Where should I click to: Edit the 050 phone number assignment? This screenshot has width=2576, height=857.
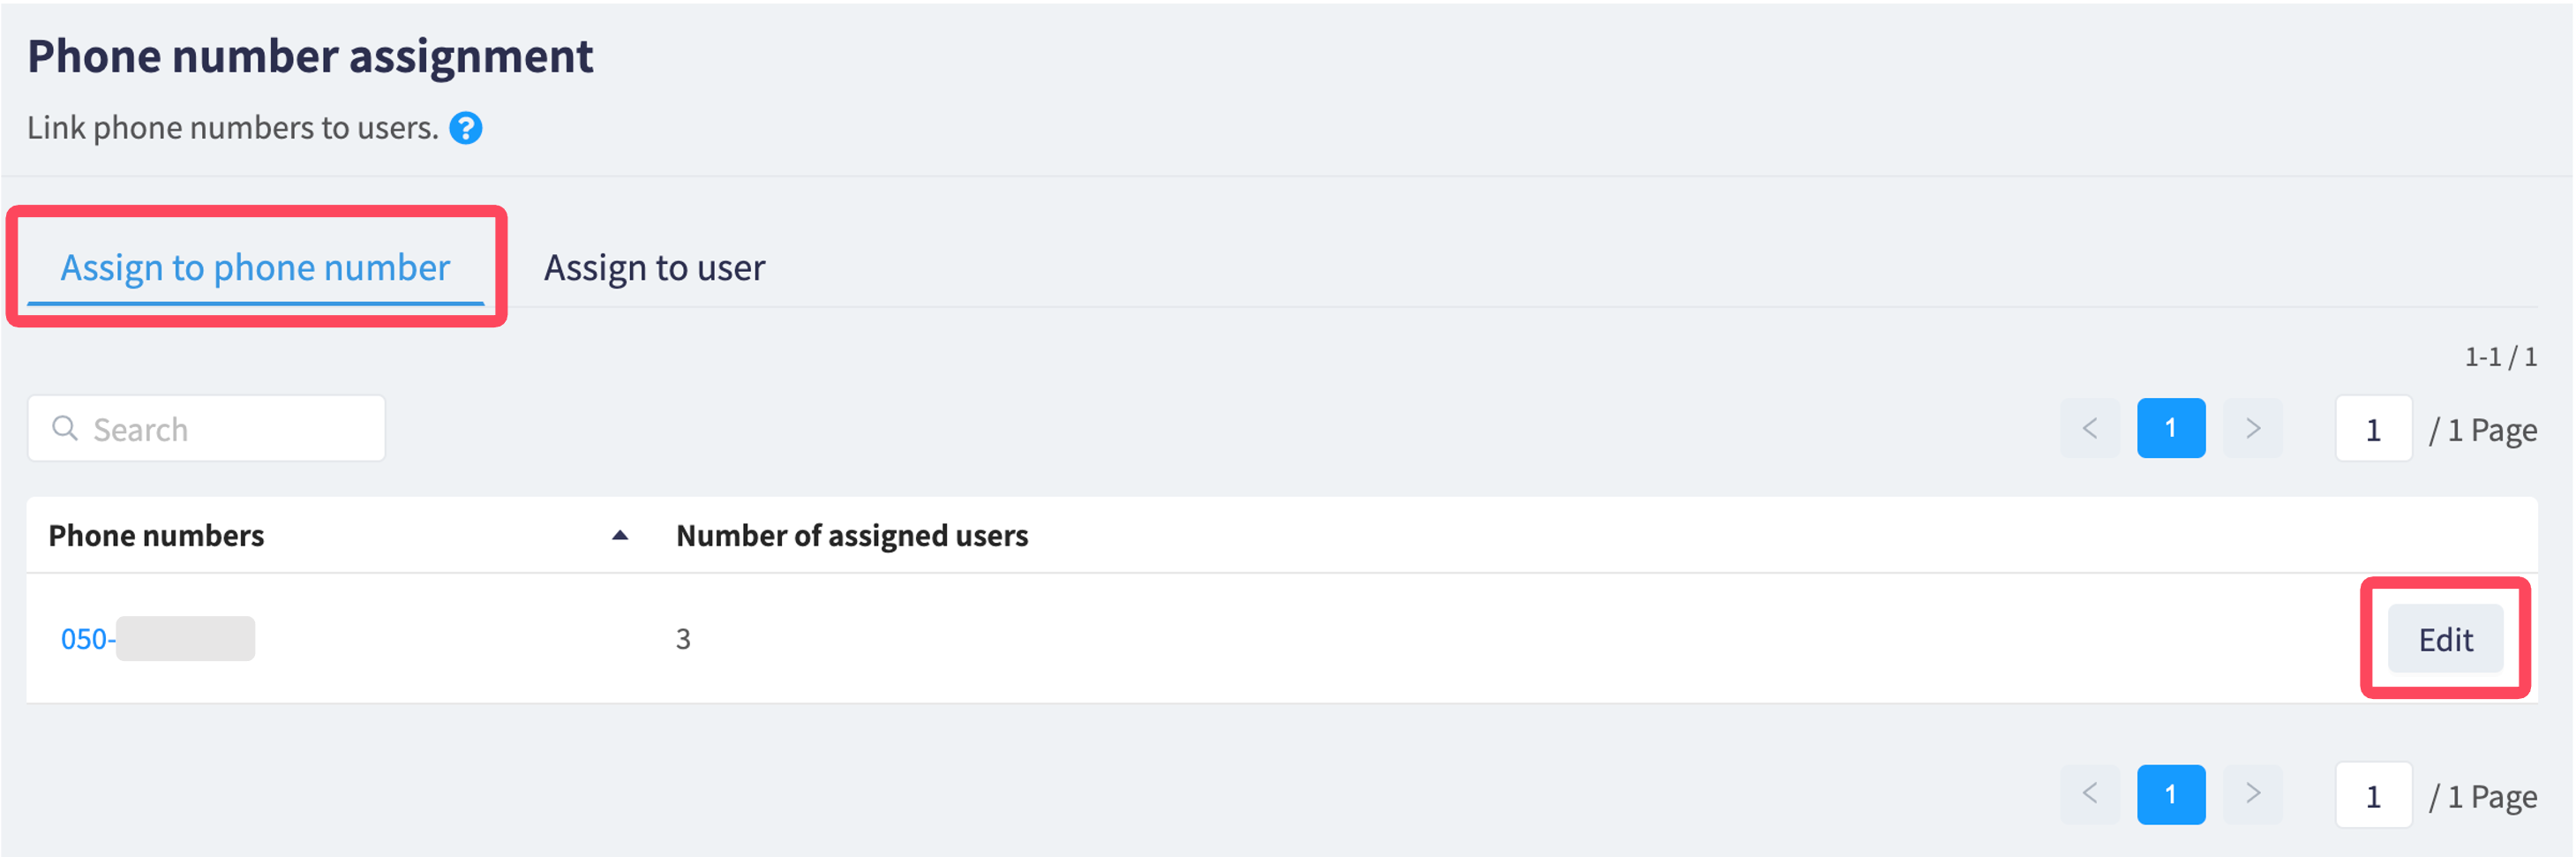(2445, 639)
